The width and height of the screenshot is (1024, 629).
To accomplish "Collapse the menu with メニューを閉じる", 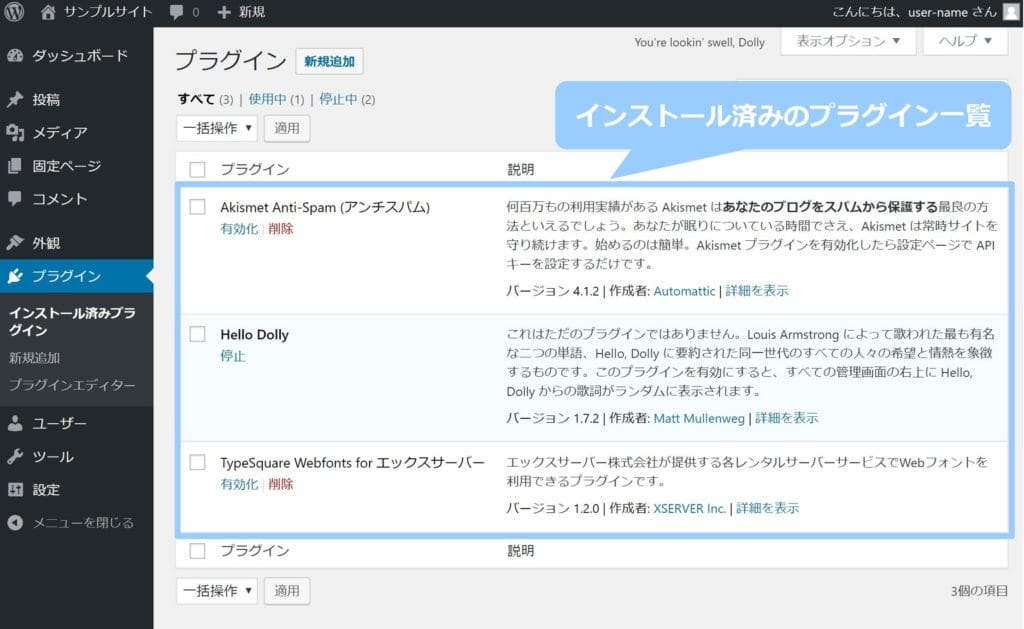I will (82, 522).
